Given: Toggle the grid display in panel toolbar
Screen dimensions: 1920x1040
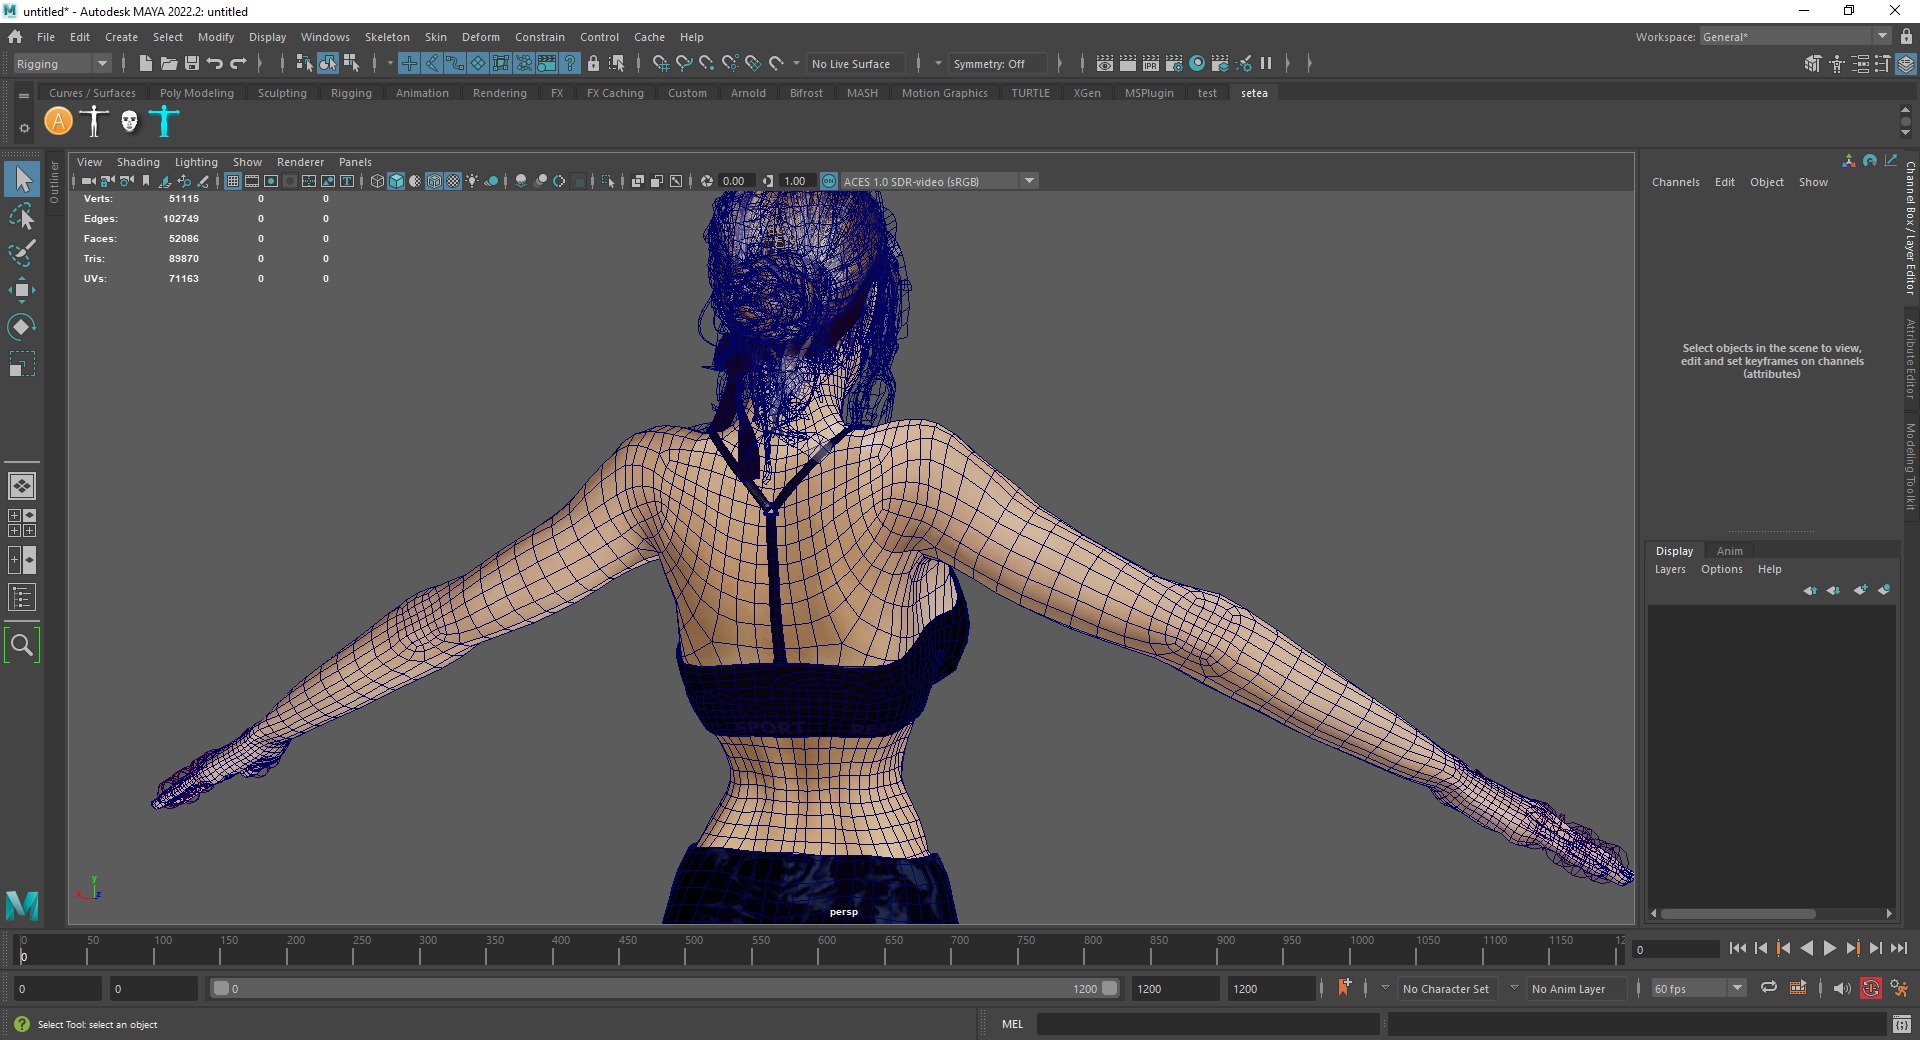Looking at the screenshot, I should tap(233, 181).
